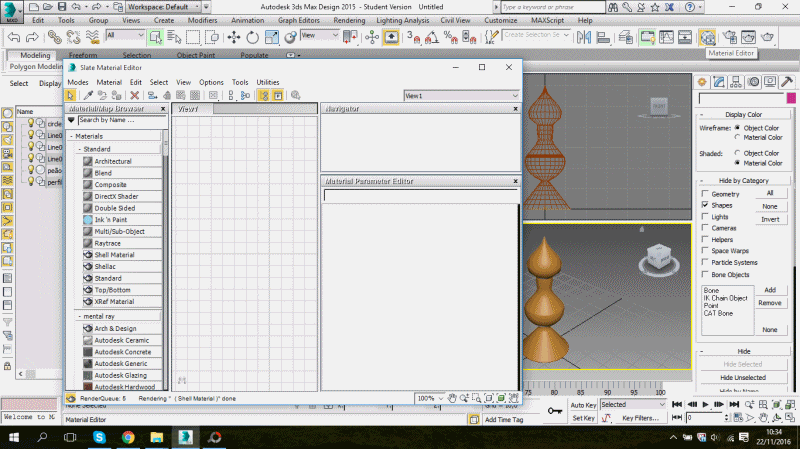Select the Rotate tool in main toolbar

point(253,37)
